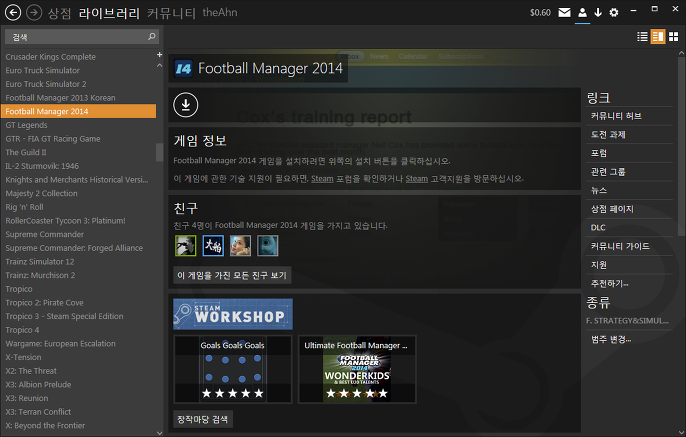The height and width of the screenshot is (437, 686).
Task: Select X3: Terran Conflict
Action: pos(38,412)
